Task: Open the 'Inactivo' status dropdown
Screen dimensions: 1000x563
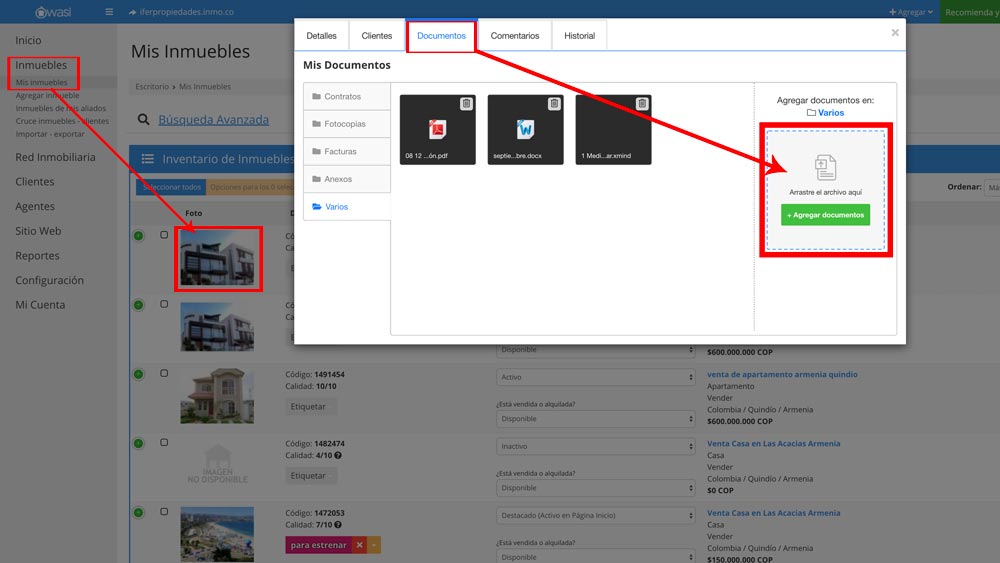Action: (595, 446)
